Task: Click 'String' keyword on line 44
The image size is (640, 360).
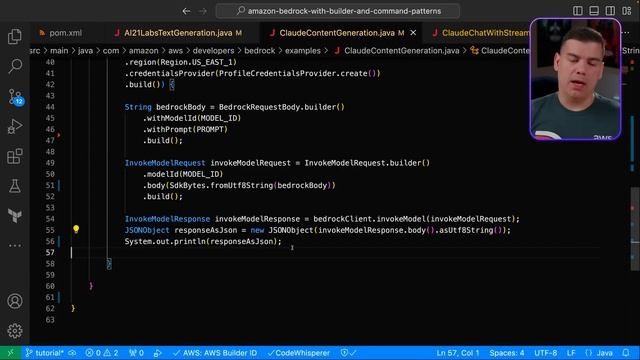Action: [138, 107]
